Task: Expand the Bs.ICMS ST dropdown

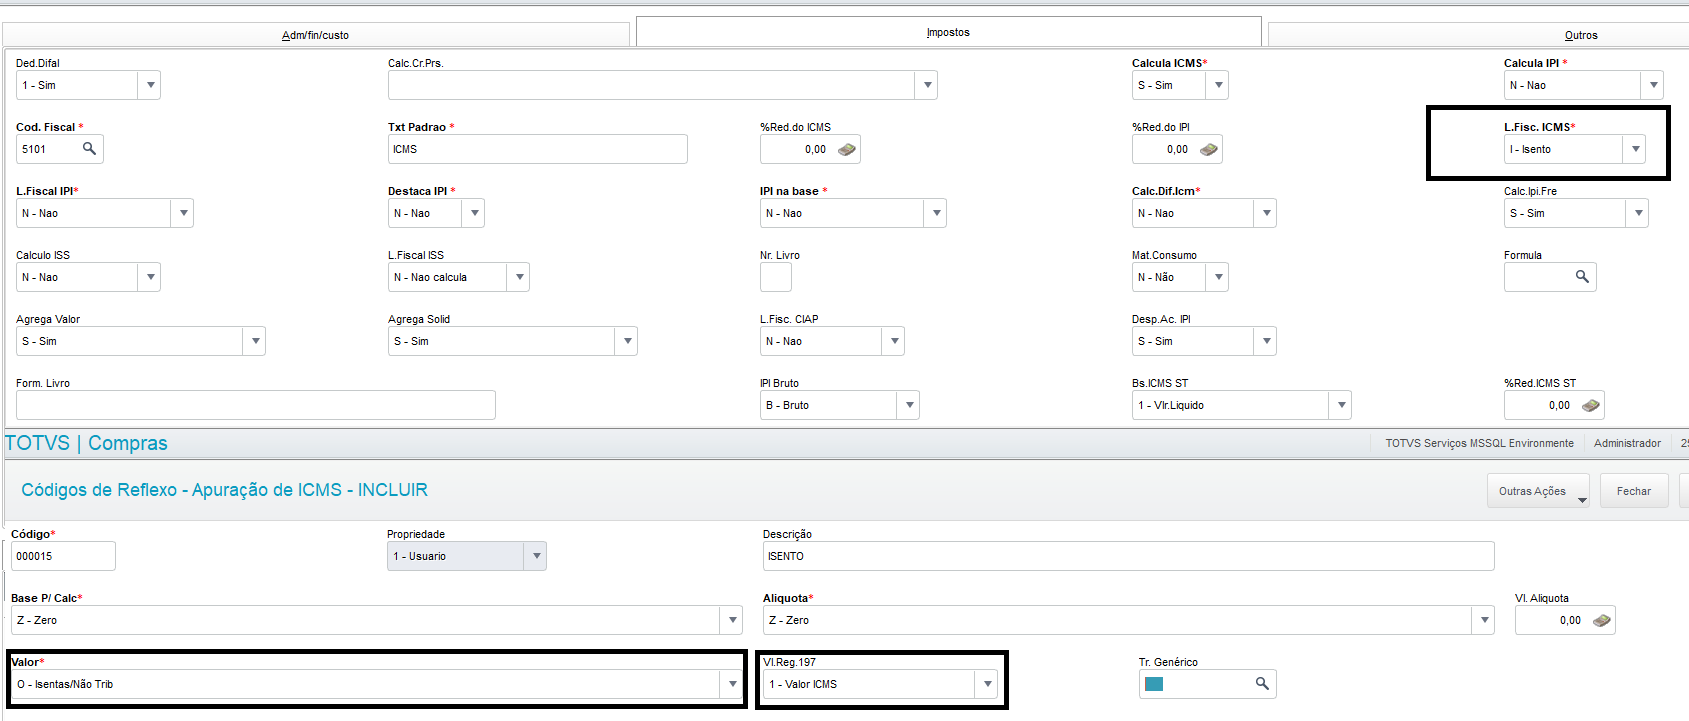Action: click(x=1341, y=405)
